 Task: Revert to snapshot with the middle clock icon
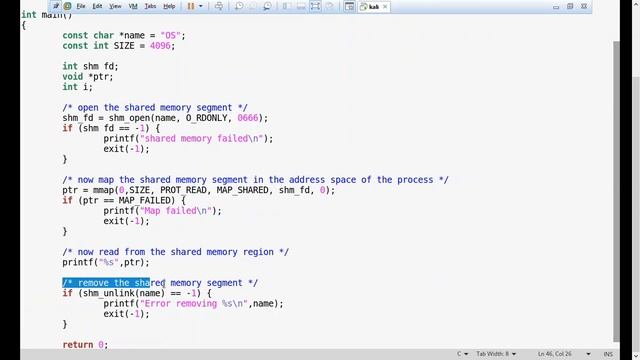click(x=253, y=6)
